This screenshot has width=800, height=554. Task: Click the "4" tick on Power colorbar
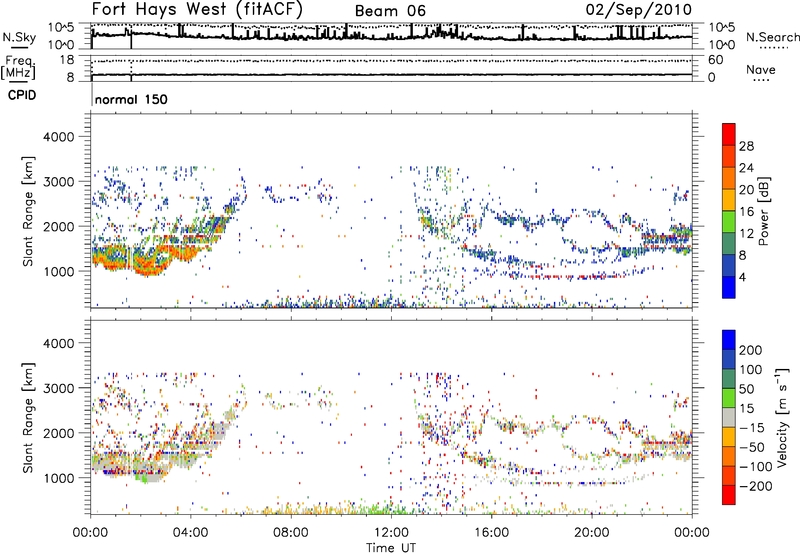click(743, 277)
